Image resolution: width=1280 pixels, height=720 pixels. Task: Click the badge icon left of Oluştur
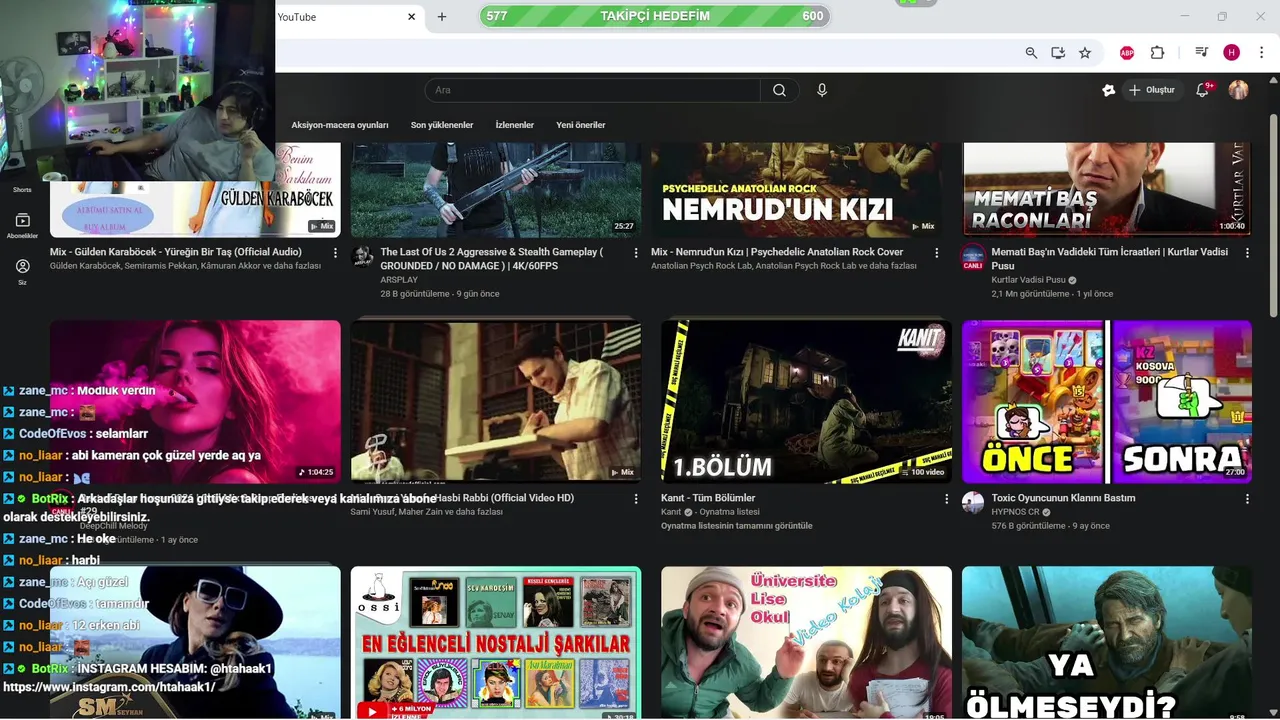[1108, 90]
